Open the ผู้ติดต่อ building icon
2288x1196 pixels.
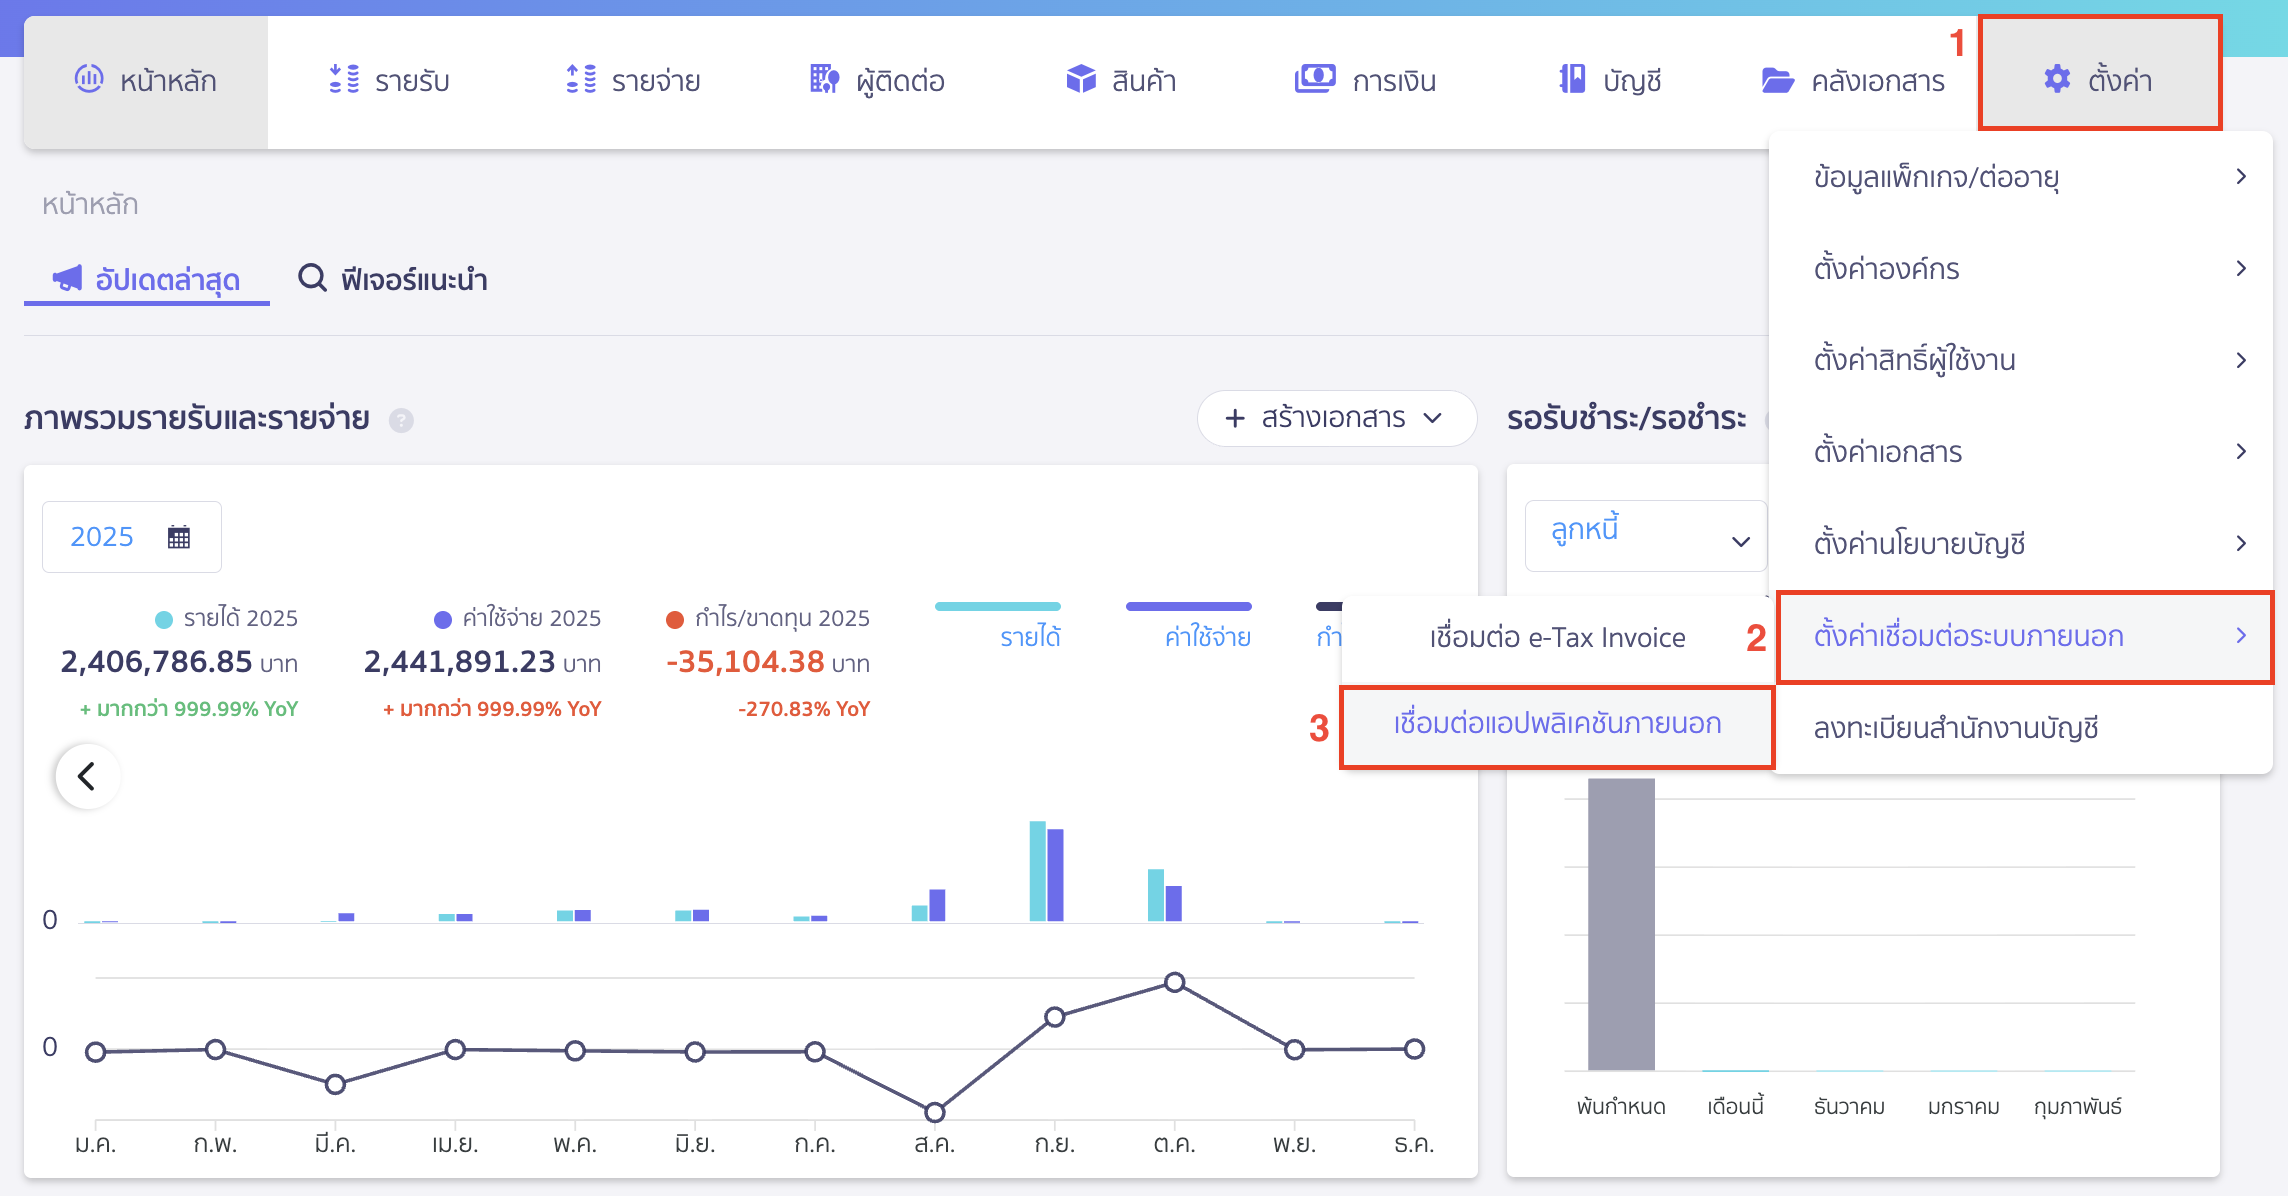[824, 79]
